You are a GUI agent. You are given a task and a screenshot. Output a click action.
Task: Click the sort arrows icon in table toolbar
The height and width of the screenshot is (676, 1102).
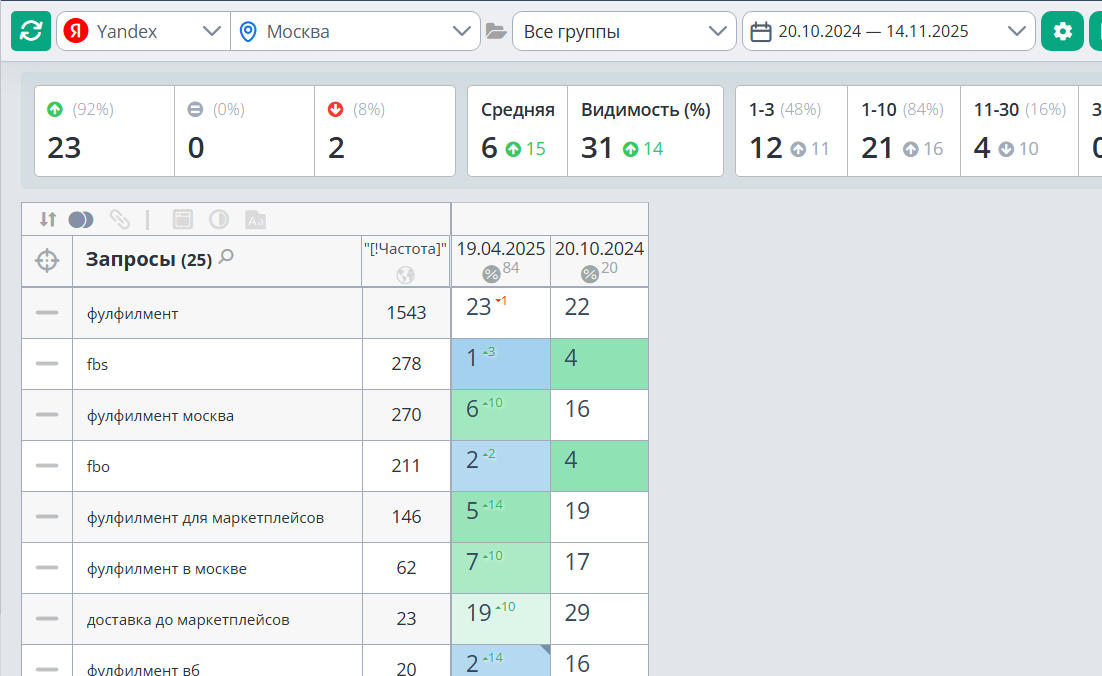(48, 219)
